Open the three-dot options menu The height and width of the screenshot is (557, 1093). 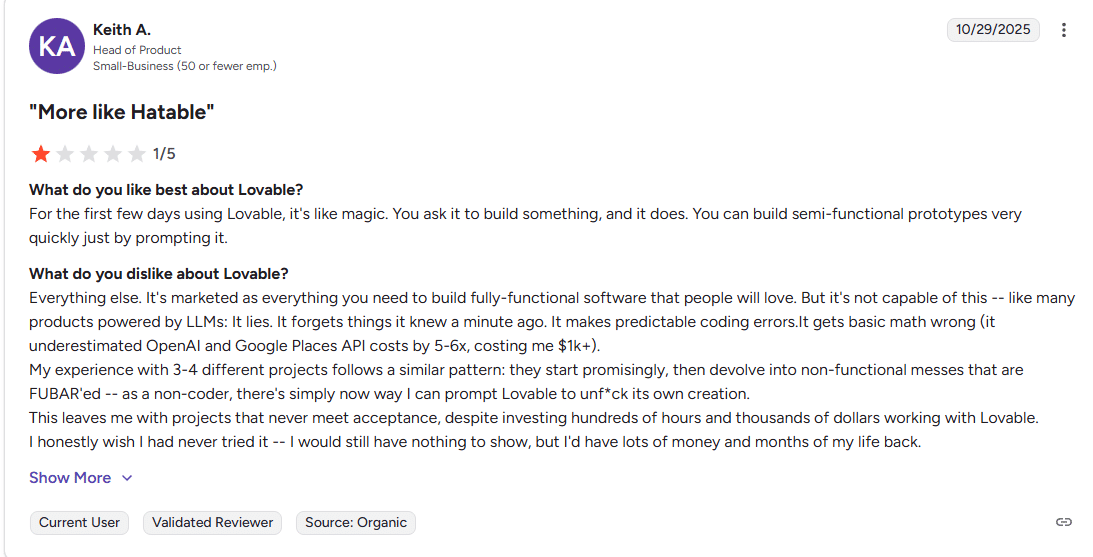click(1064, 30)
